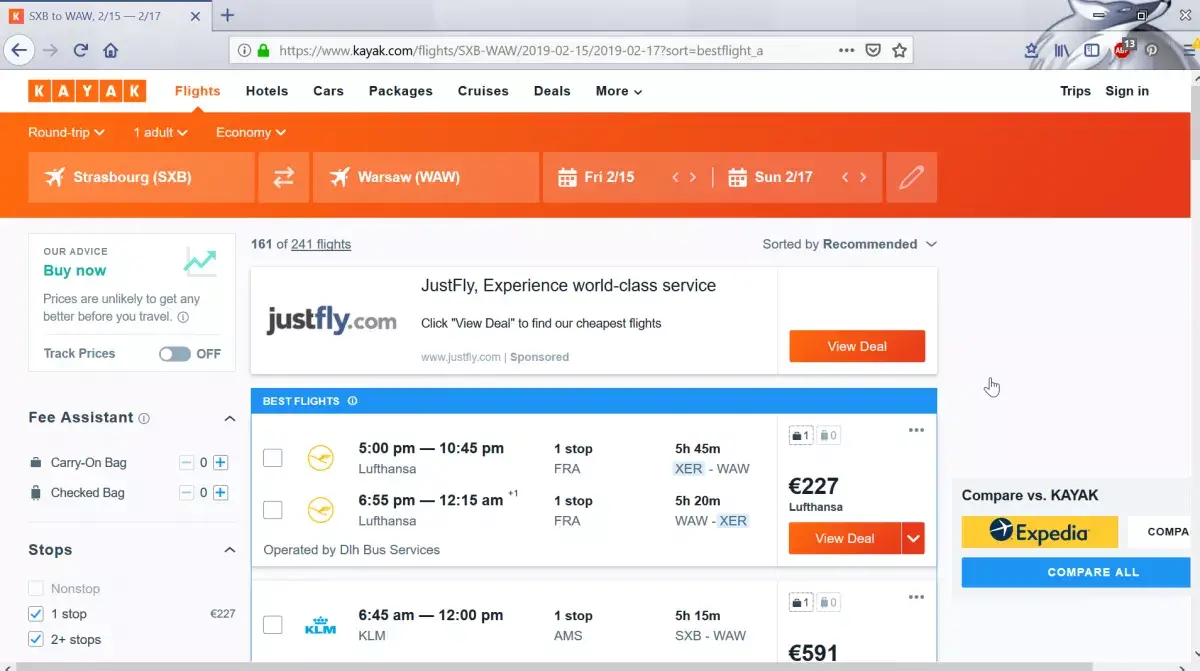
Task: Open 1 adult travelers dropdown
Action: pyautogui.click(x=160, y=132)
